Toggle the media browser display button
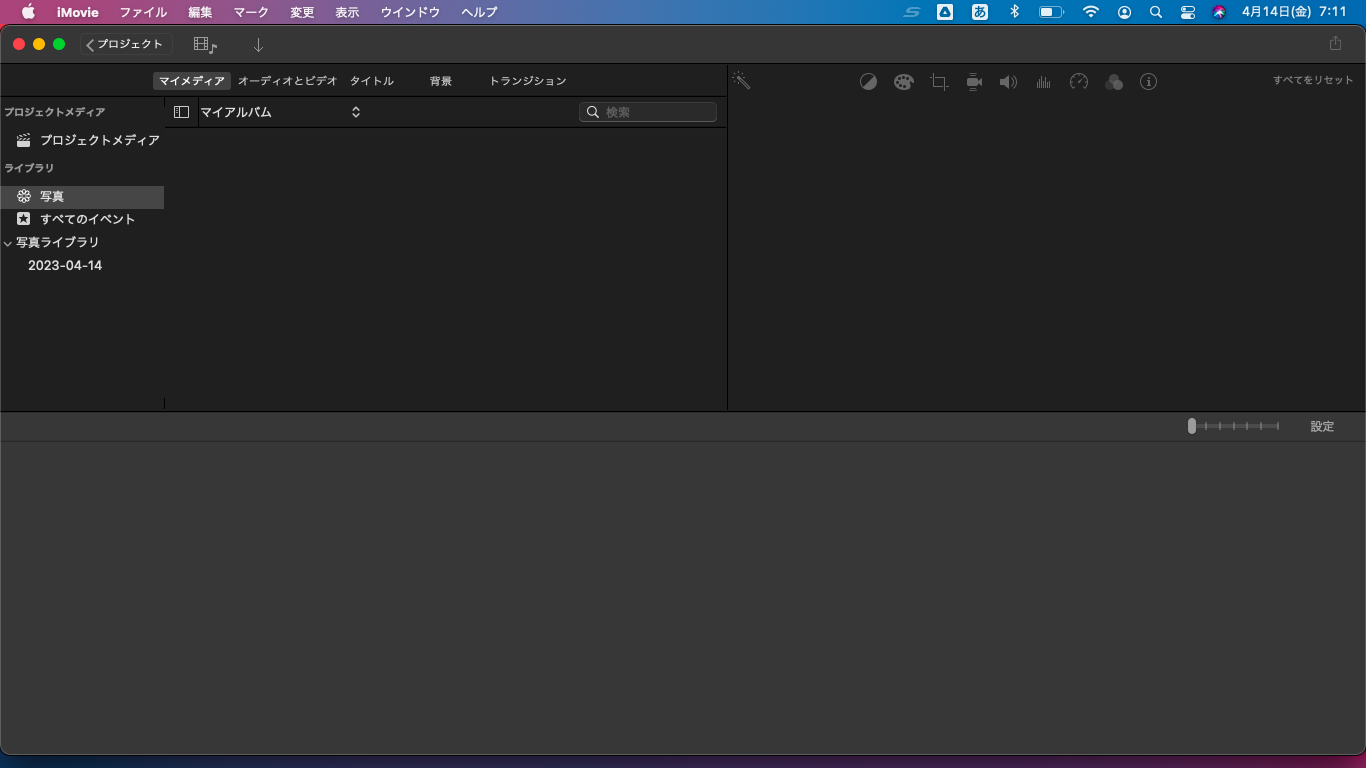1366x768 pixels. [205, 45]
